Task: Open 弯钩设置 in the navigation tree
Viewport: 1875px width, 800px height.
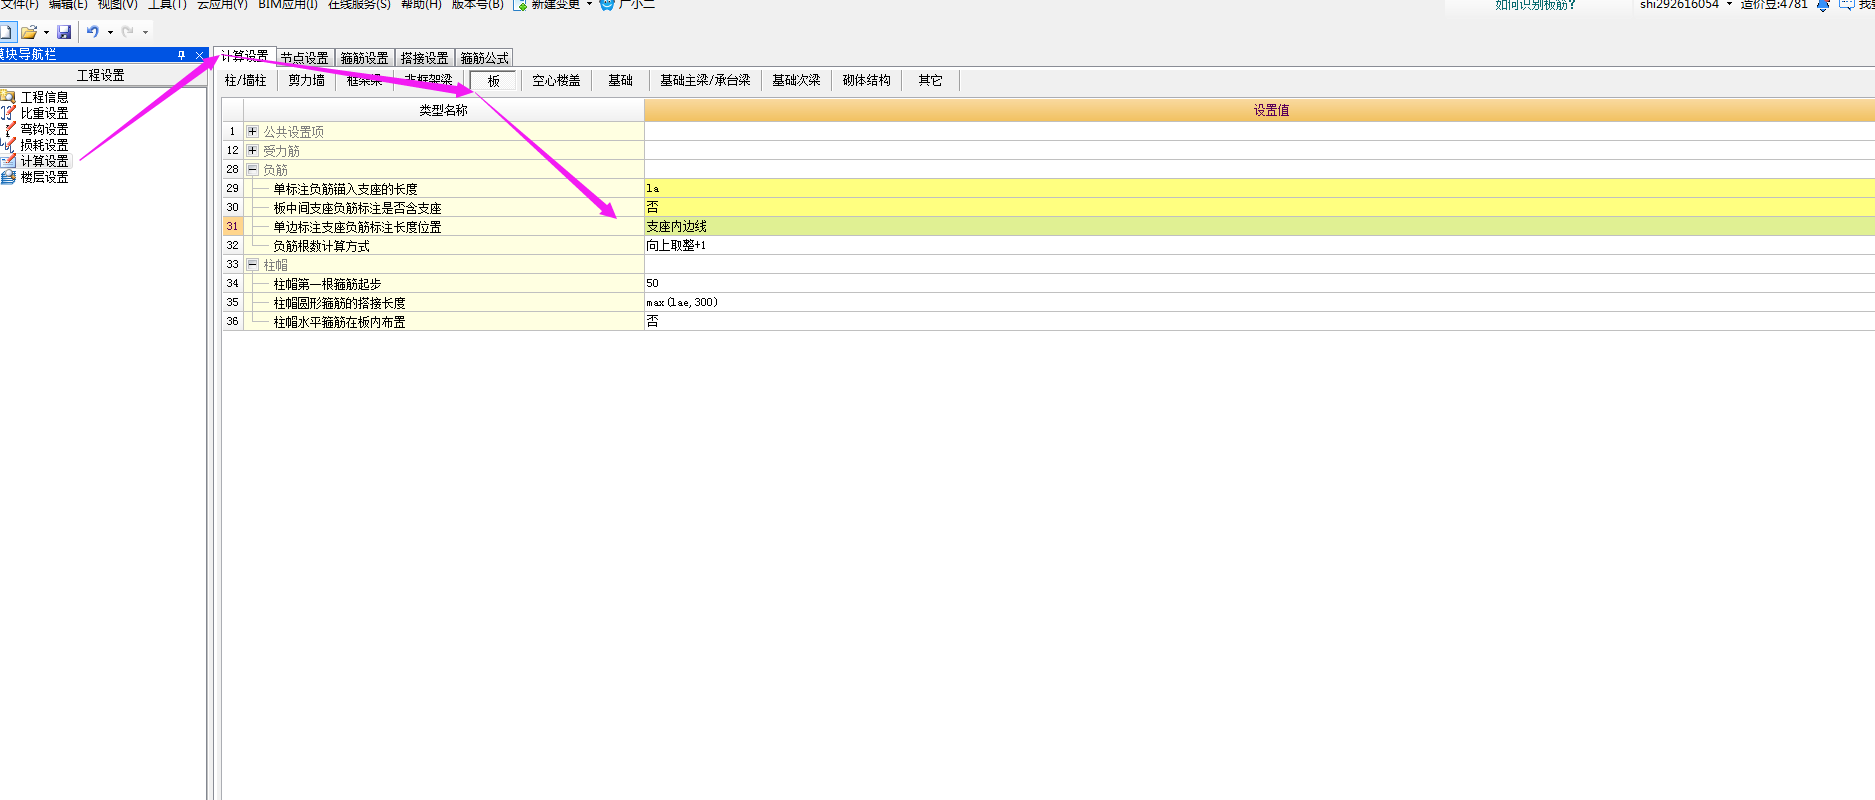Action: click(x=44, y=129)
